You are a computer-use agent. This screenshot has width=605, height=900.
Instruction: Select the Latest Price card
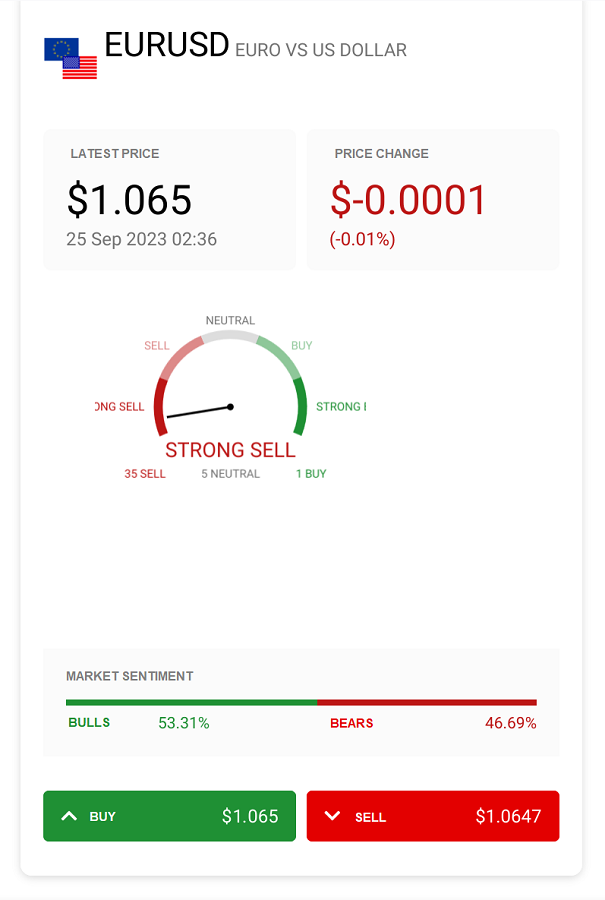click(x=169, y=199)
